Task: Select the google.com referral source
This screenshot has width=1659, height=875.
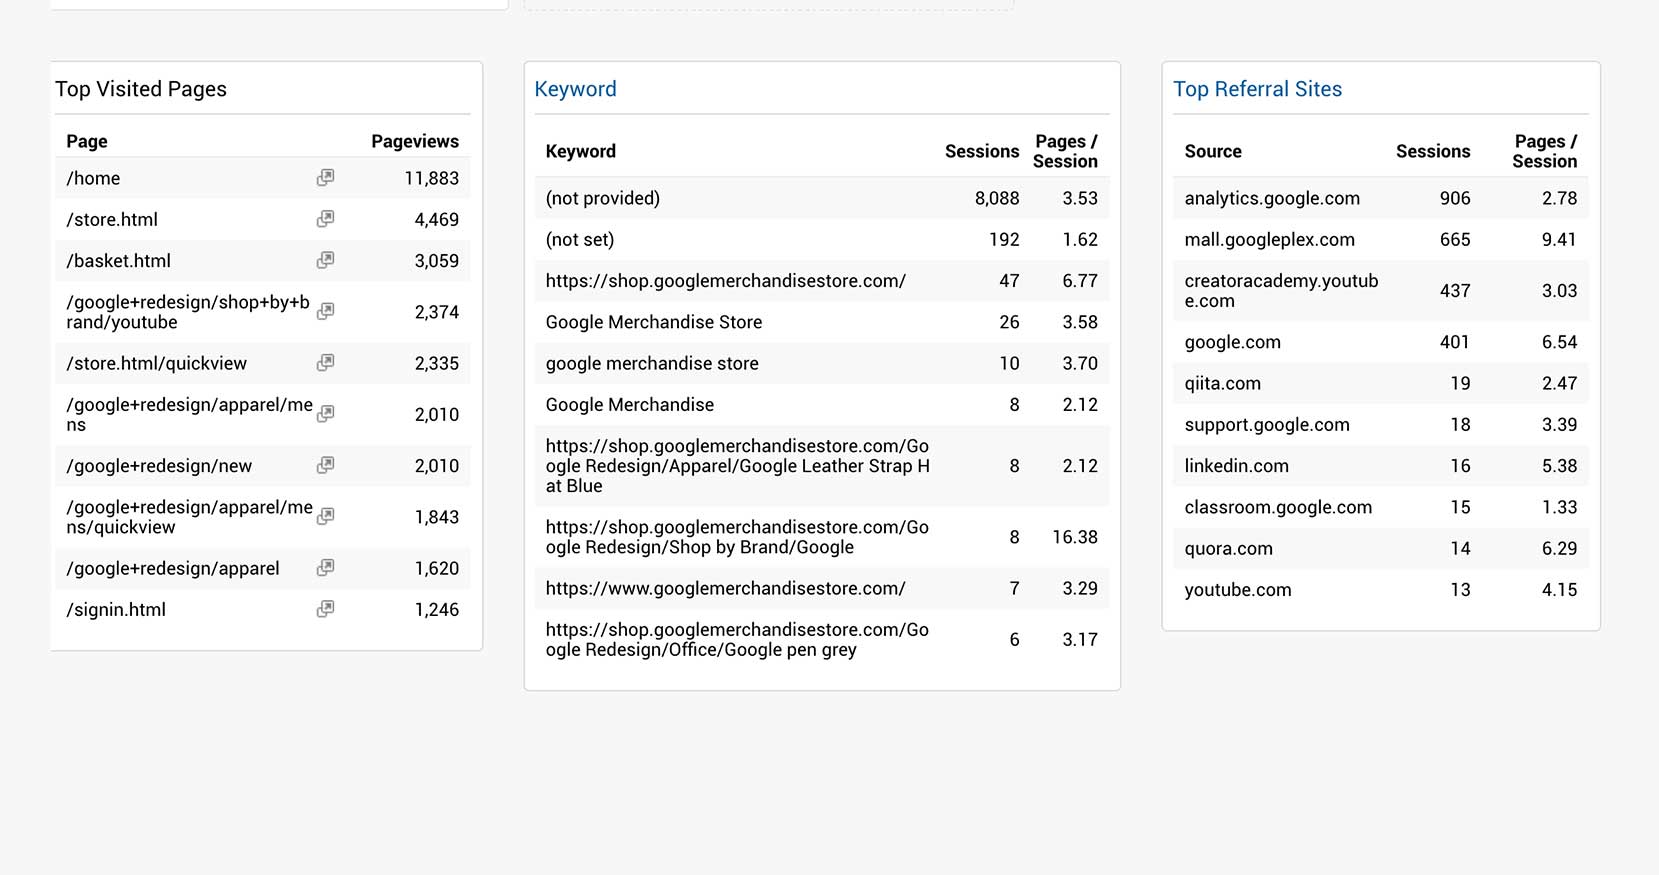Action: click(x=1232, y=342)
